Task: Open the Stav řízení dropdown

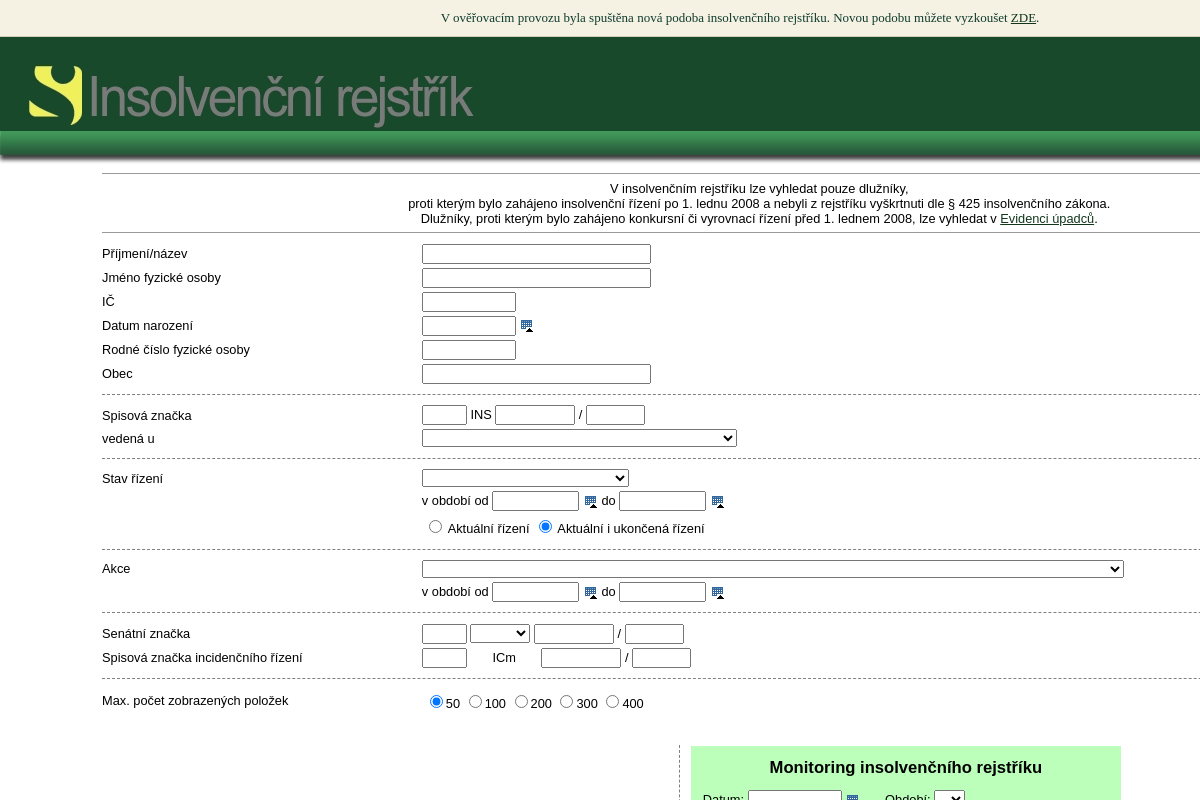Action: pyautogui.click(x=525, y=478)
